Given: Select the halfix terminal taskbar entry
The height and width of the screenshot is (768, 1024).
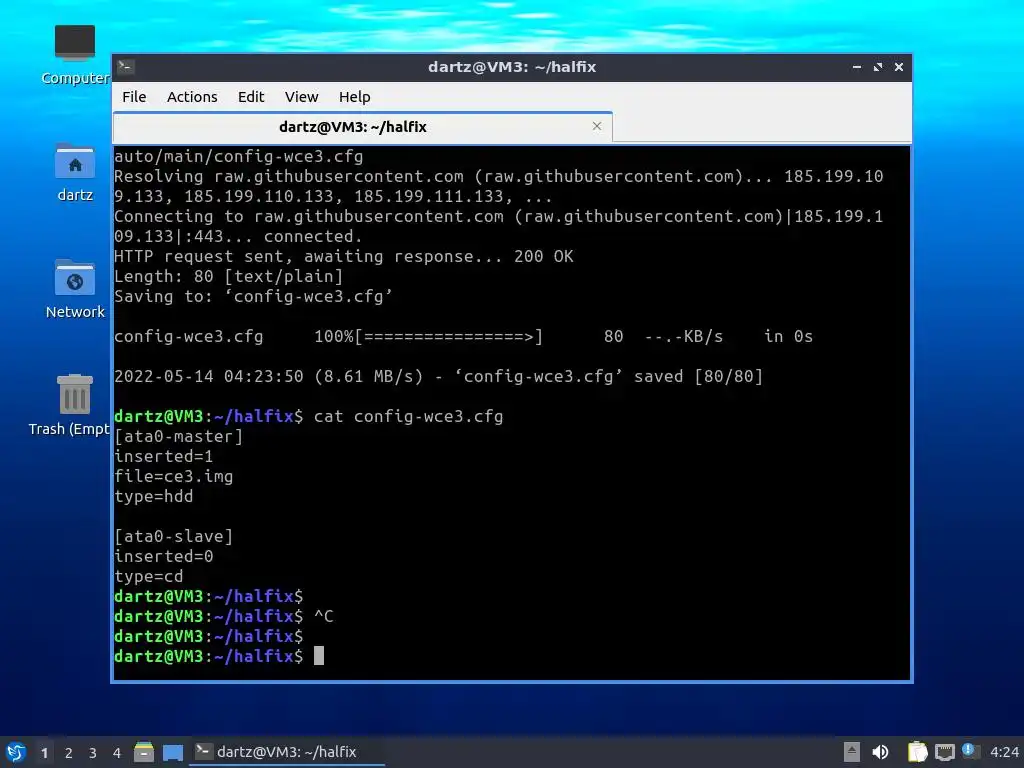Looking at the screenshot, I should click(x=287, y=752).
